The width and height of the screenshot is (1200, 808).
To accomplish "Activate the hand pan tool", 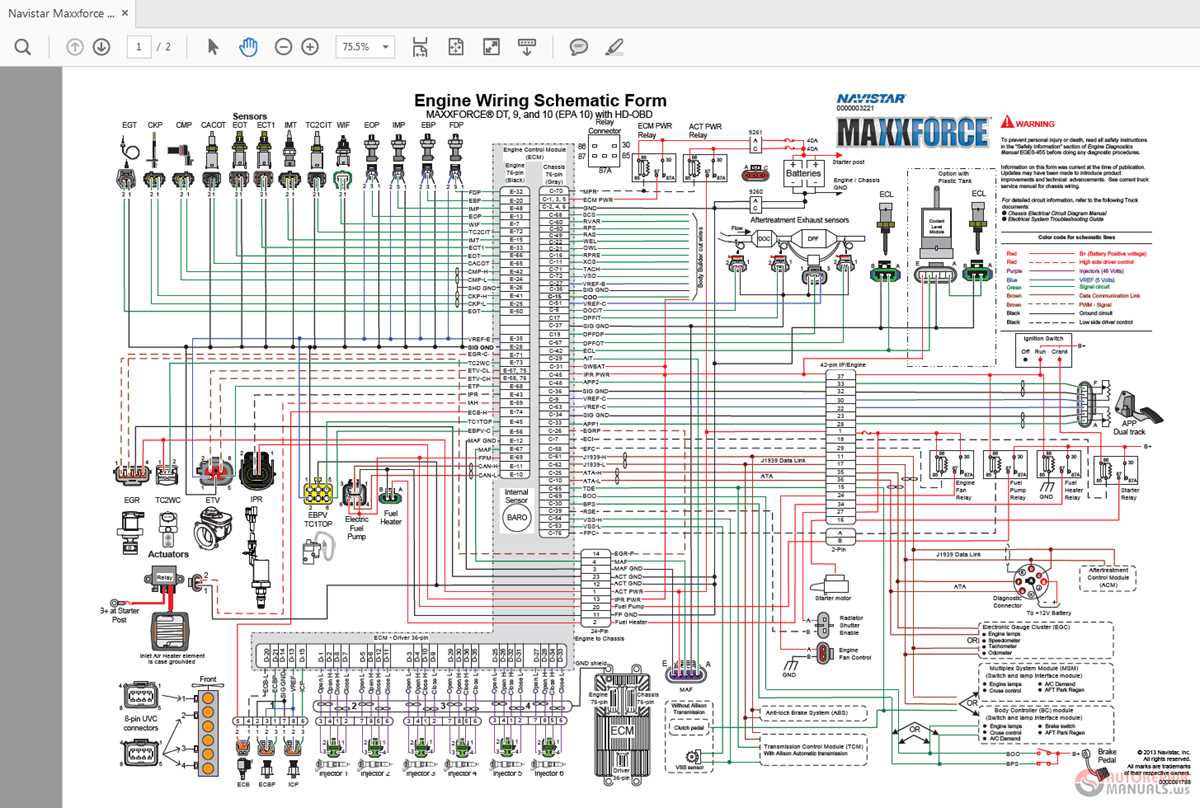I will point(248,47).
